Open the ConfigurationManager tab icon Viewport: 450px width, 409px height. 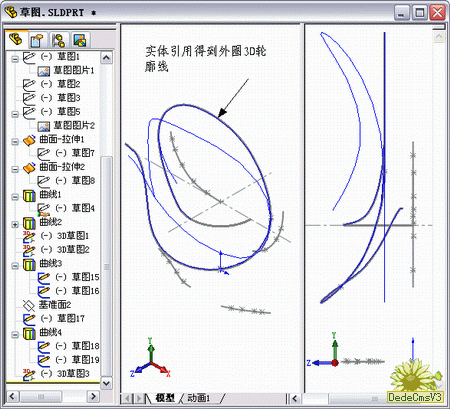[59, 40]
